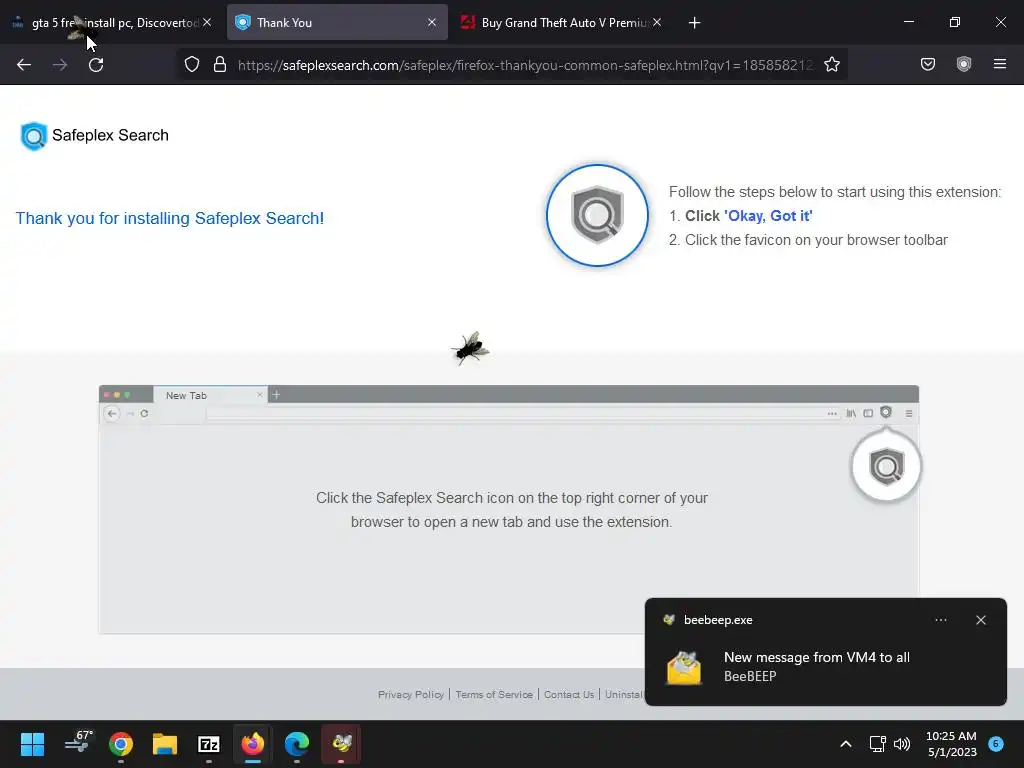Click the demo browser screenshot's 'New Tab' tab
The height and width of the screenshot is (768, 1024).
pos(209,395)
